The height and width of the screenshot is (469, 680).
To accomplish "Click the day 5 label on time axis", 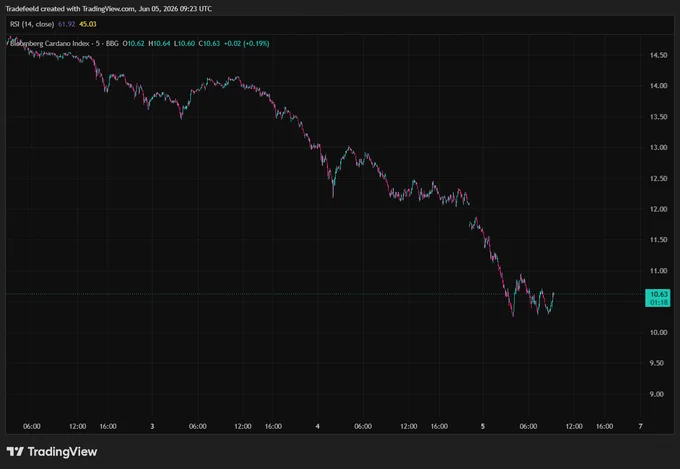I will [x=483, y=426].
